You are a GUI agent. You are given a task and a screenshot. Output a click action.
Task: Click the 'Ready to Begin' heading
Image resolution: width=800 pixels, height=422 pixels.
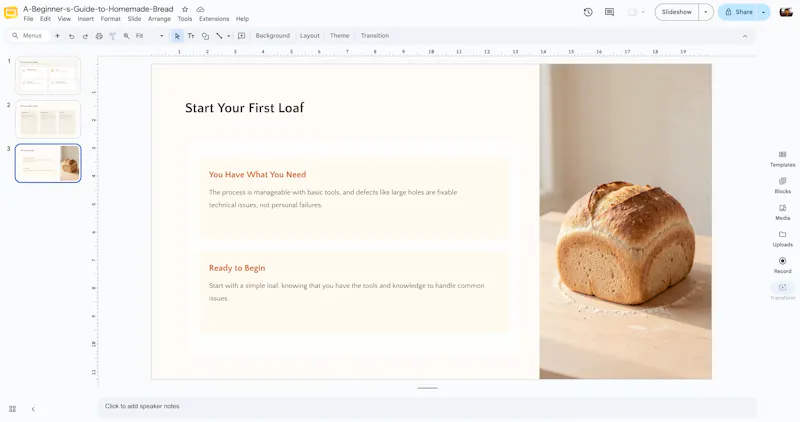click(x=237, y=268)
